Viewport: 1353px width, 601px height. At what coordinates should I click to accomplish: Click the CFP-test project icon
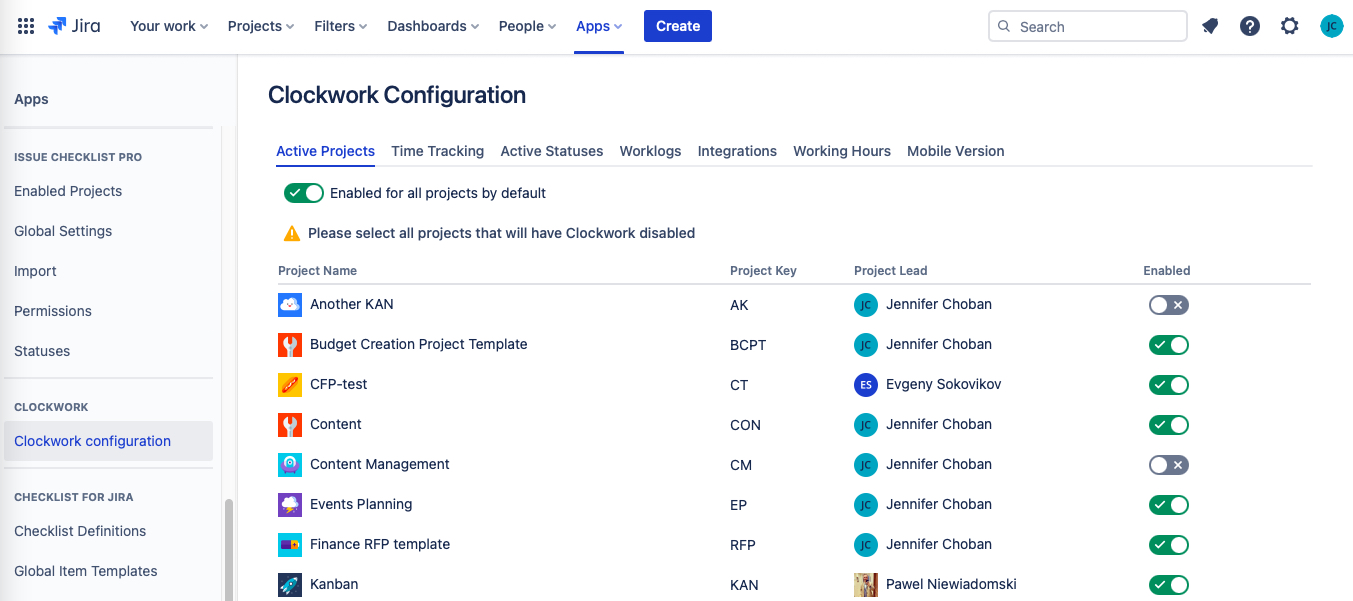[x=290, y=384]
